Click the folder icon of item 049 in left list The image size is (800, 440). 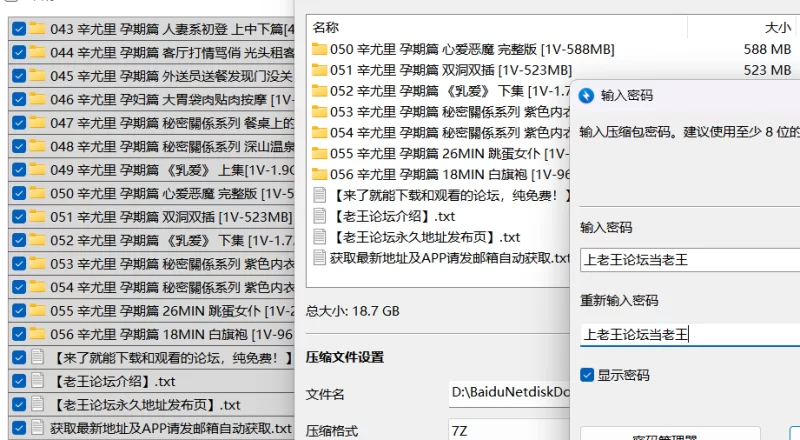[37, 169]
